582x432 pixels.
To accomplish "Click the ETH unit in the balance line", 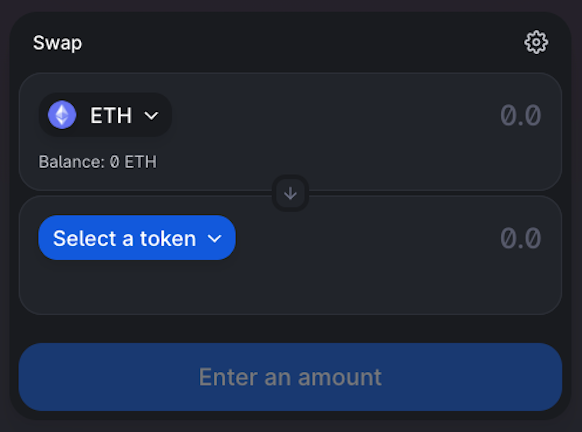I will click(x=140, y=162).
